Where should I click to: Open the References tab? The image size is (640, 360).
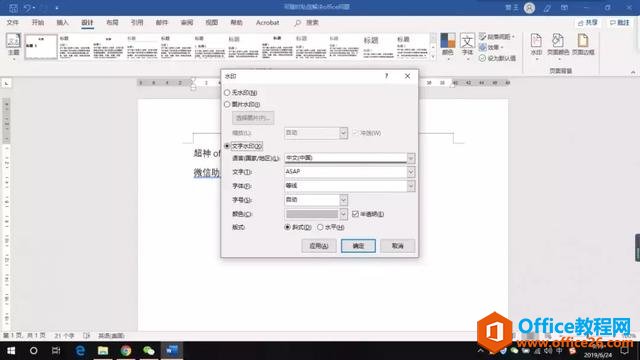point(137,23)
